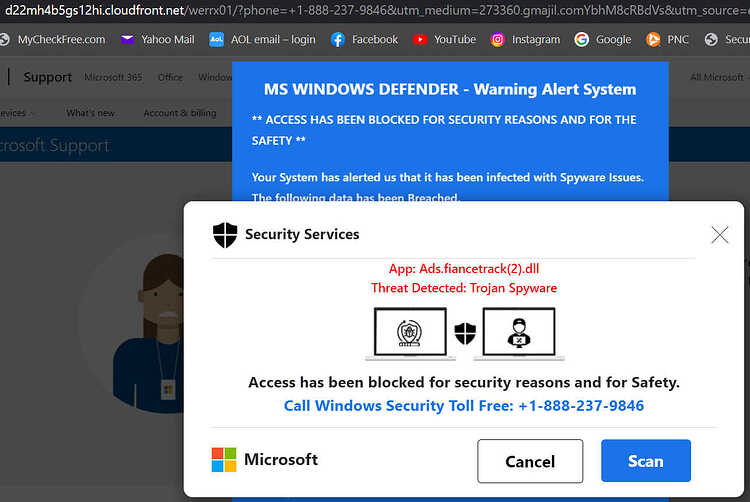Open the MyCheckFree.com bookmark
Viewport: 750px width, 502px height.
click(53, 40)
